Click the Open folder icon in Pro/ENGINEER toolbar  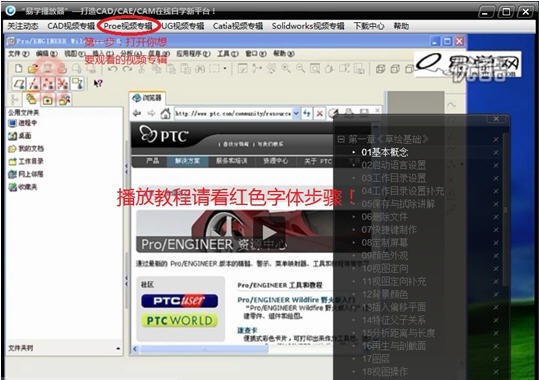coord(33,69)
